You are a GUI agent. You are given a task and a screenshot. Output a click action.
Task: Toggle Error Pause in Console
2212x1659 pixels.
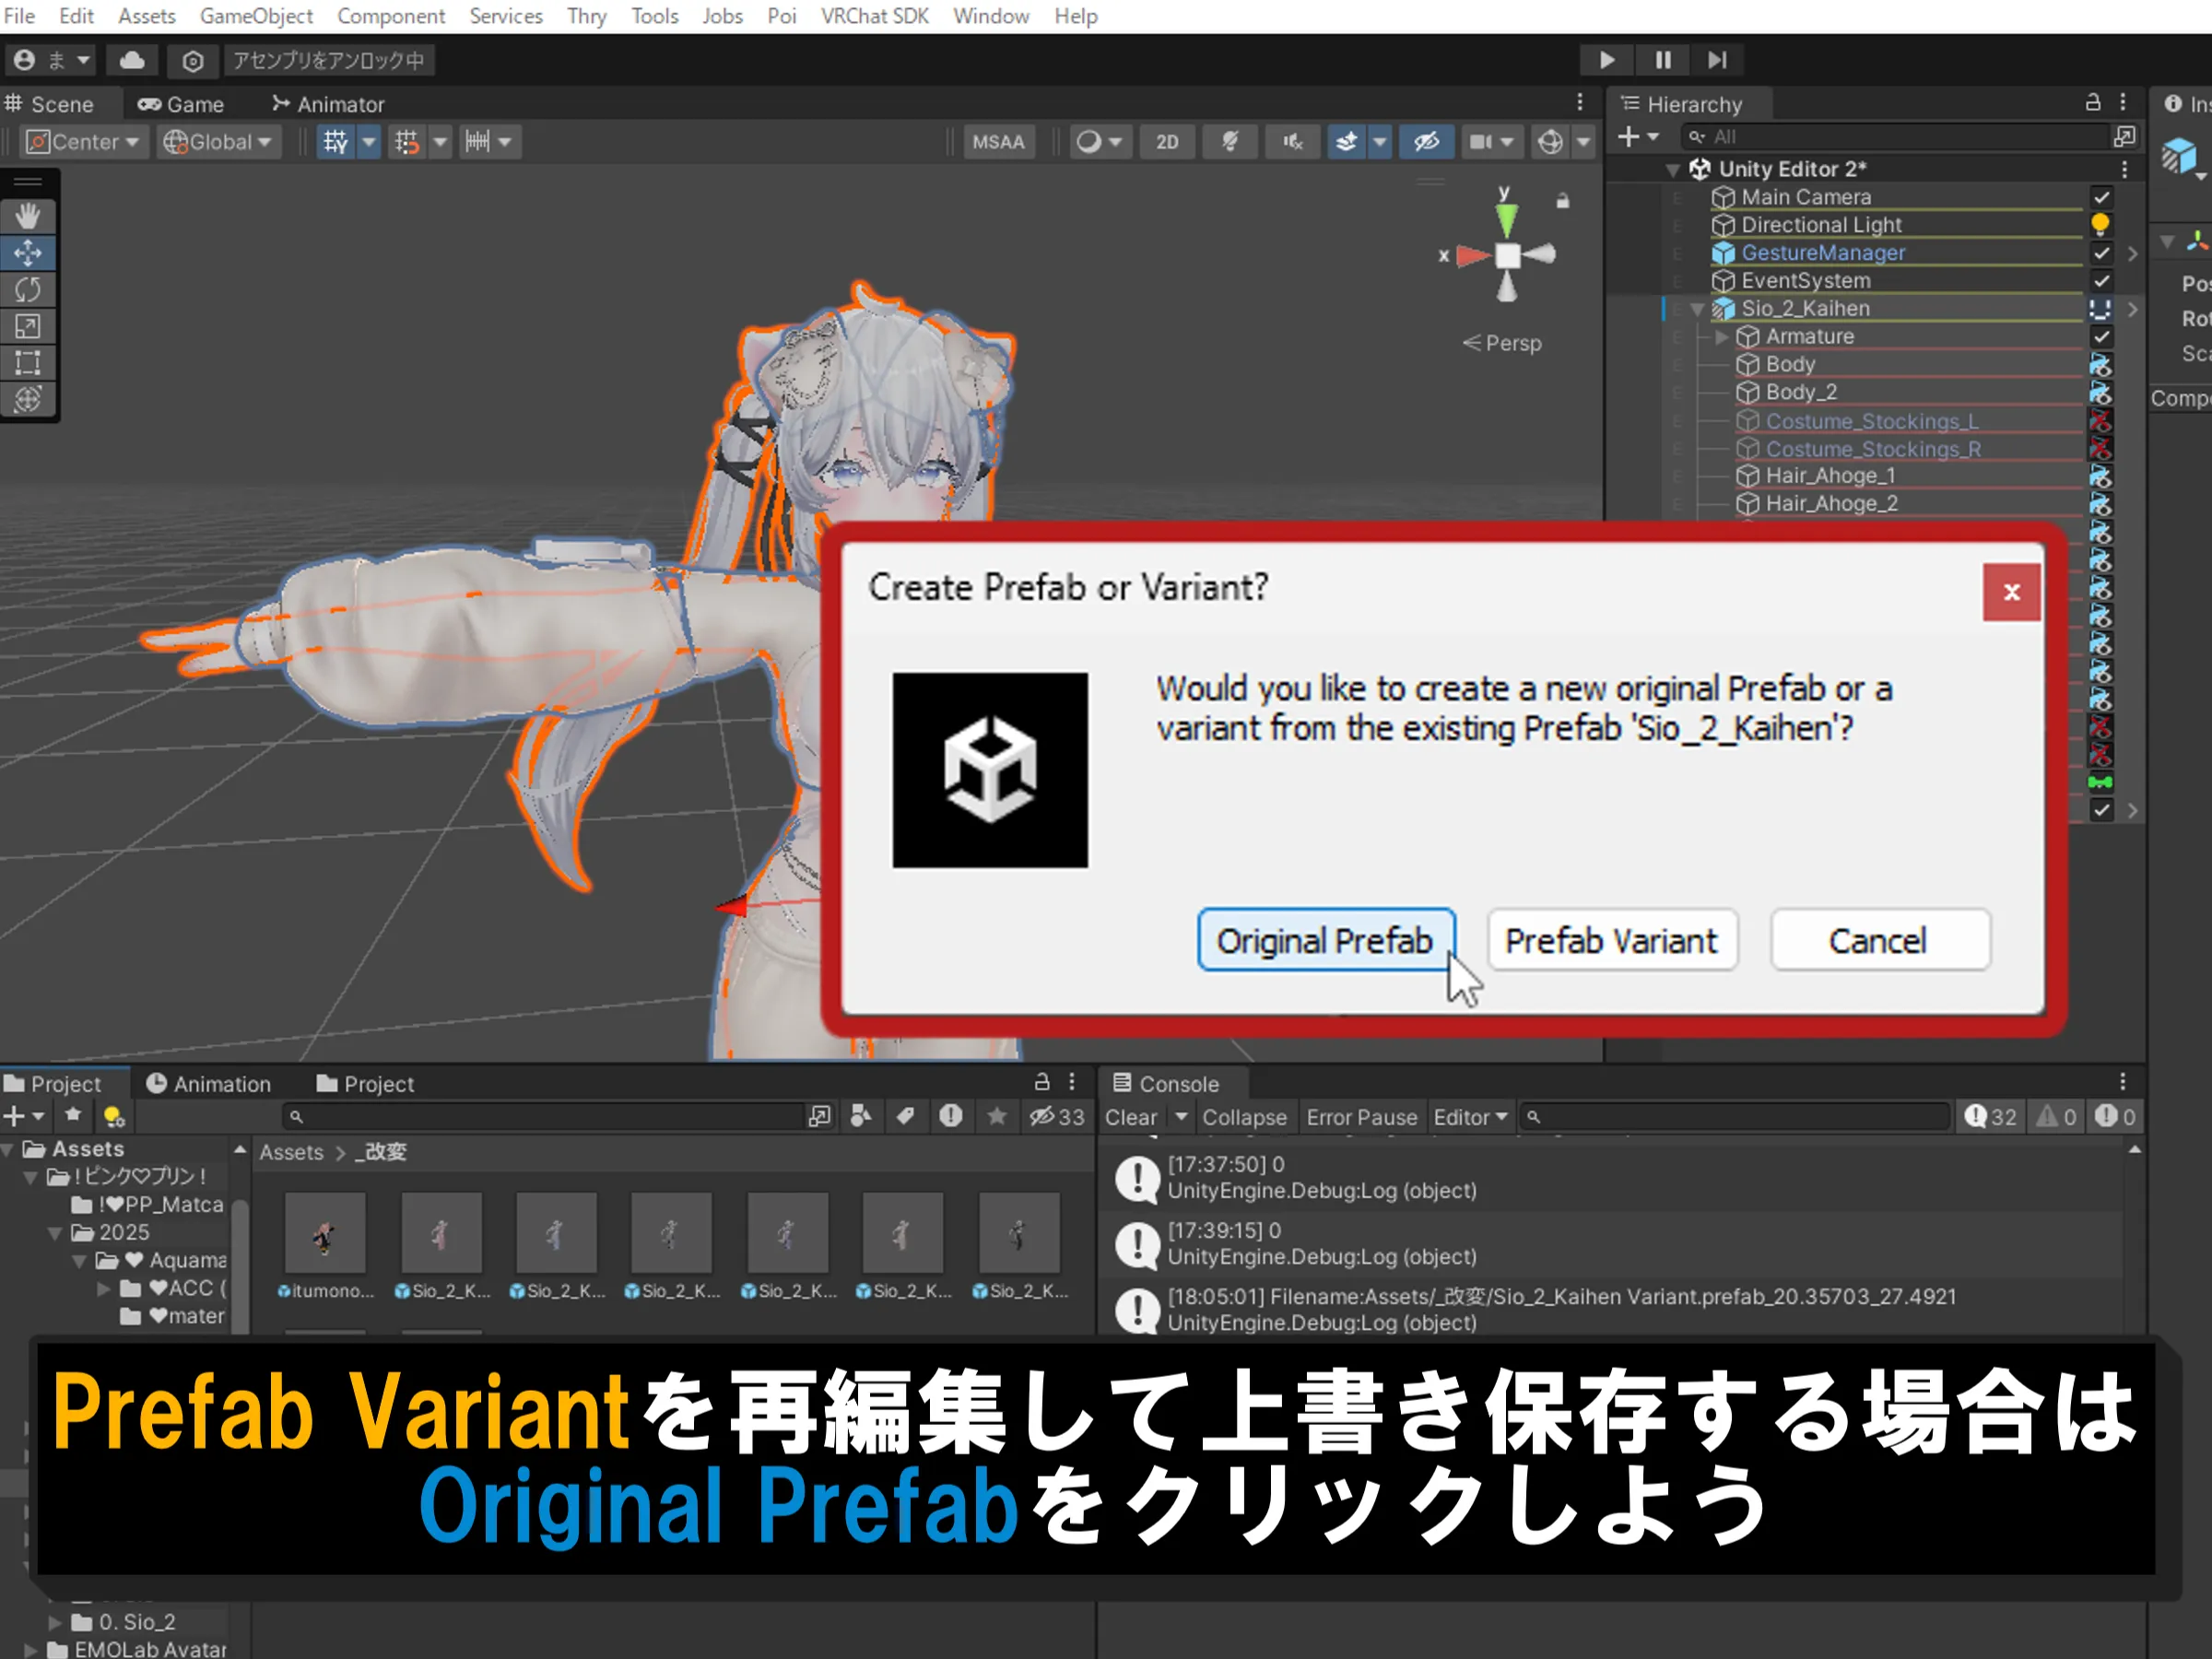click(1362, 1117)
